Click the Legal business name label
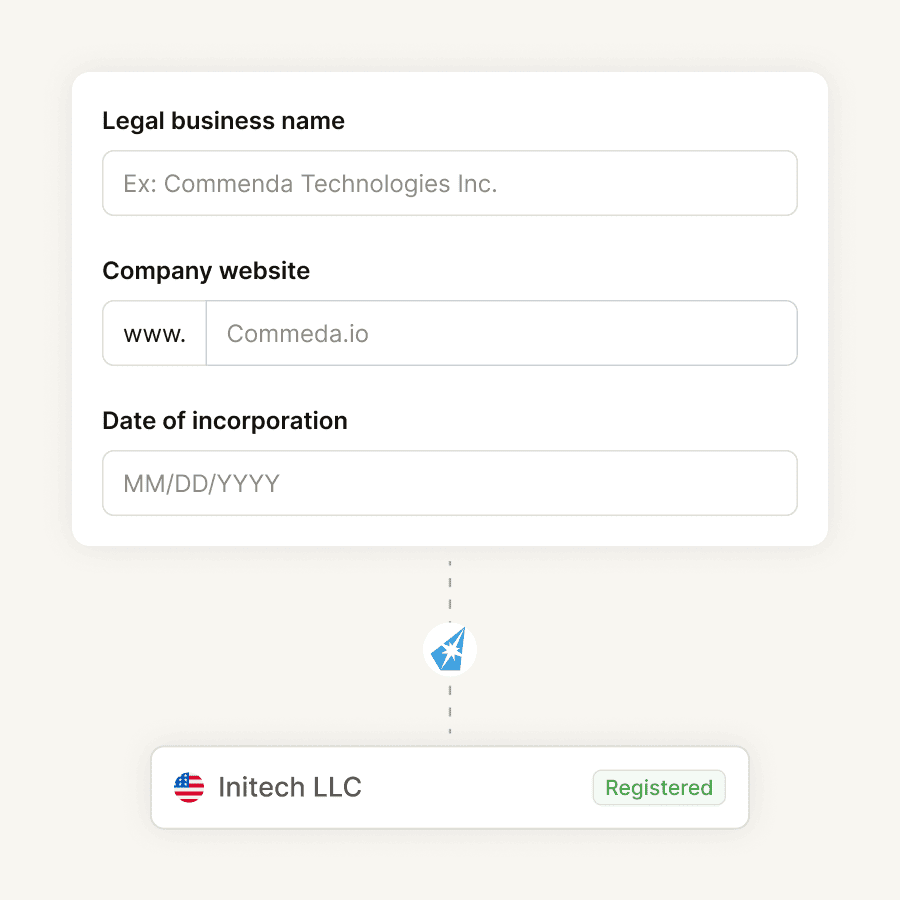The height and width of the screenshot is (900, 900). click(223, 121)
